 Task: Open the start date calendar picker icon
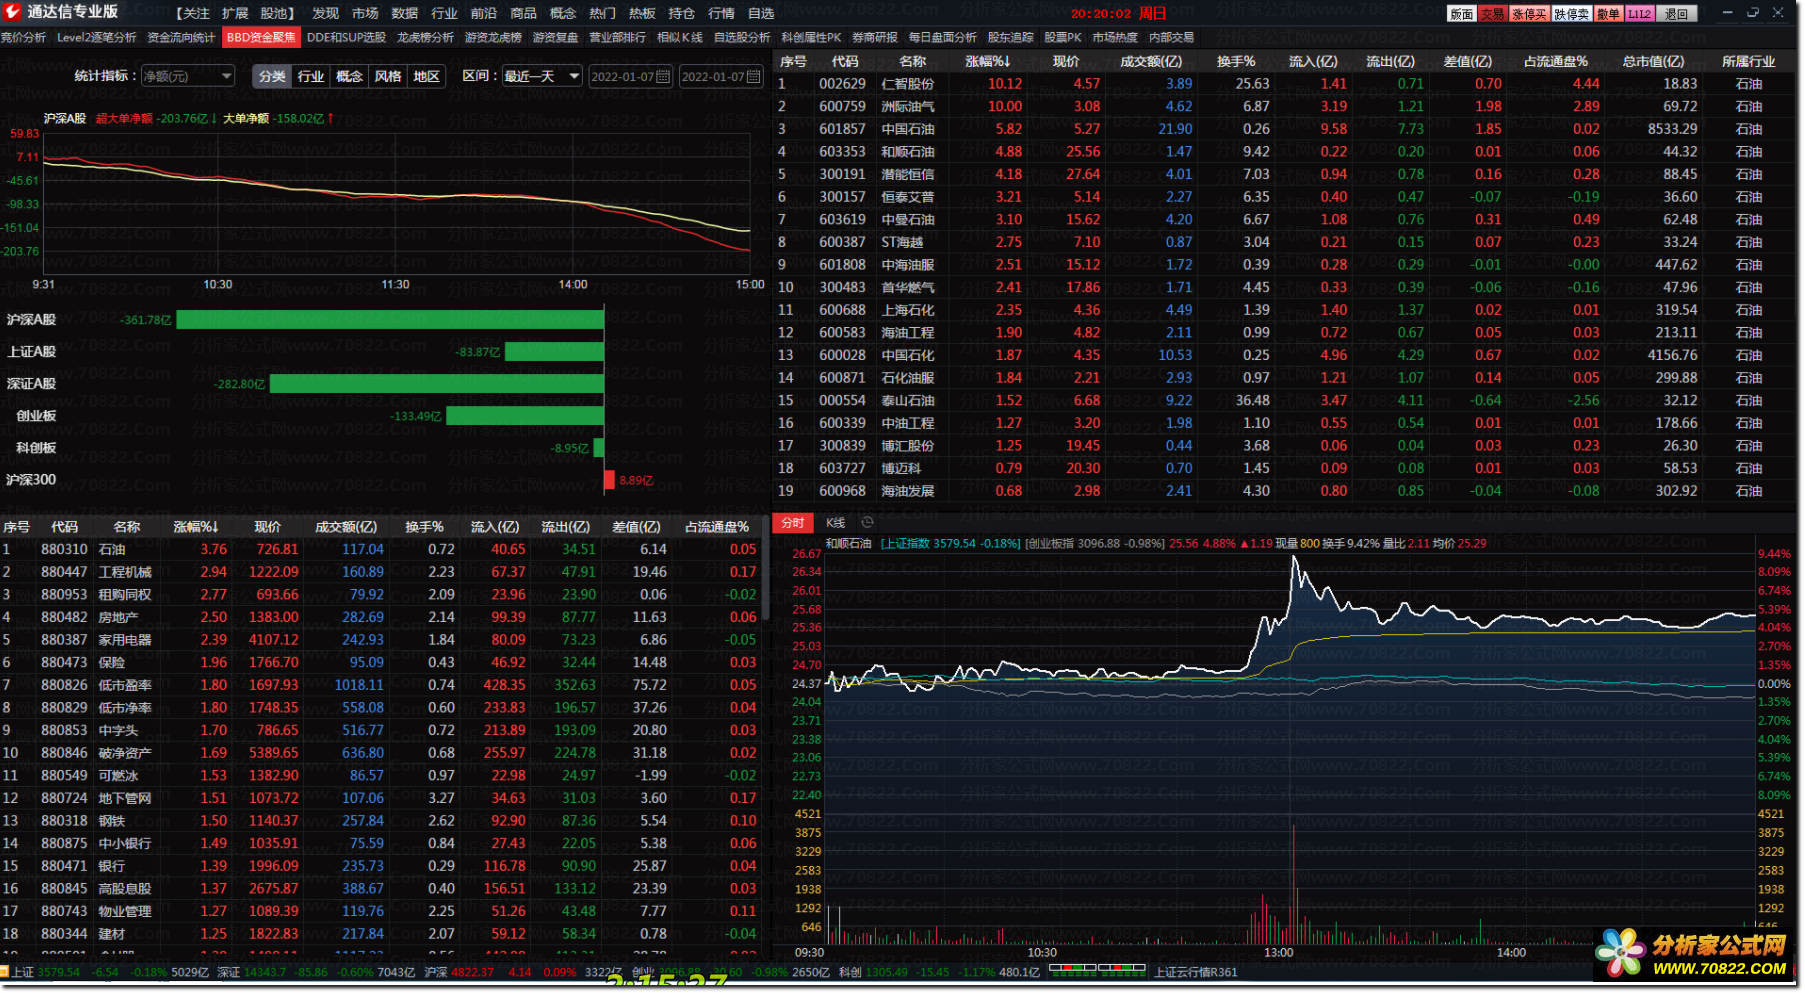[x=663, y=77]
